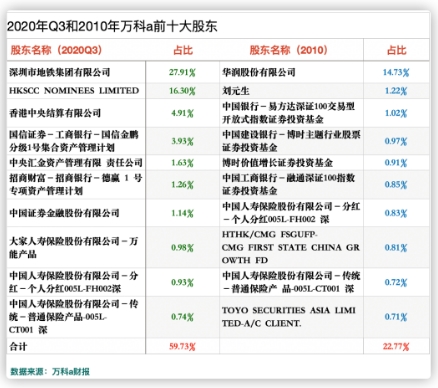Click the 中国证券金融股份有限公司 cell
Screen dimensions: 438x388
[64, 213]
